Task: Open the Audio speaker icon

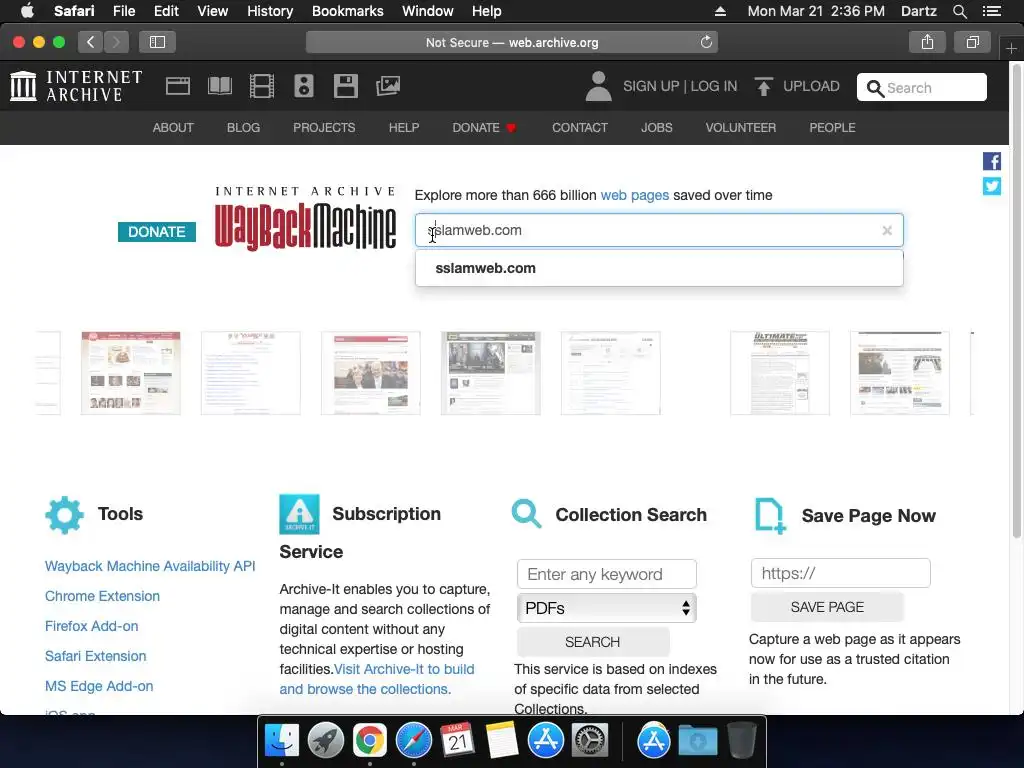Action: (x=304, y=86)
